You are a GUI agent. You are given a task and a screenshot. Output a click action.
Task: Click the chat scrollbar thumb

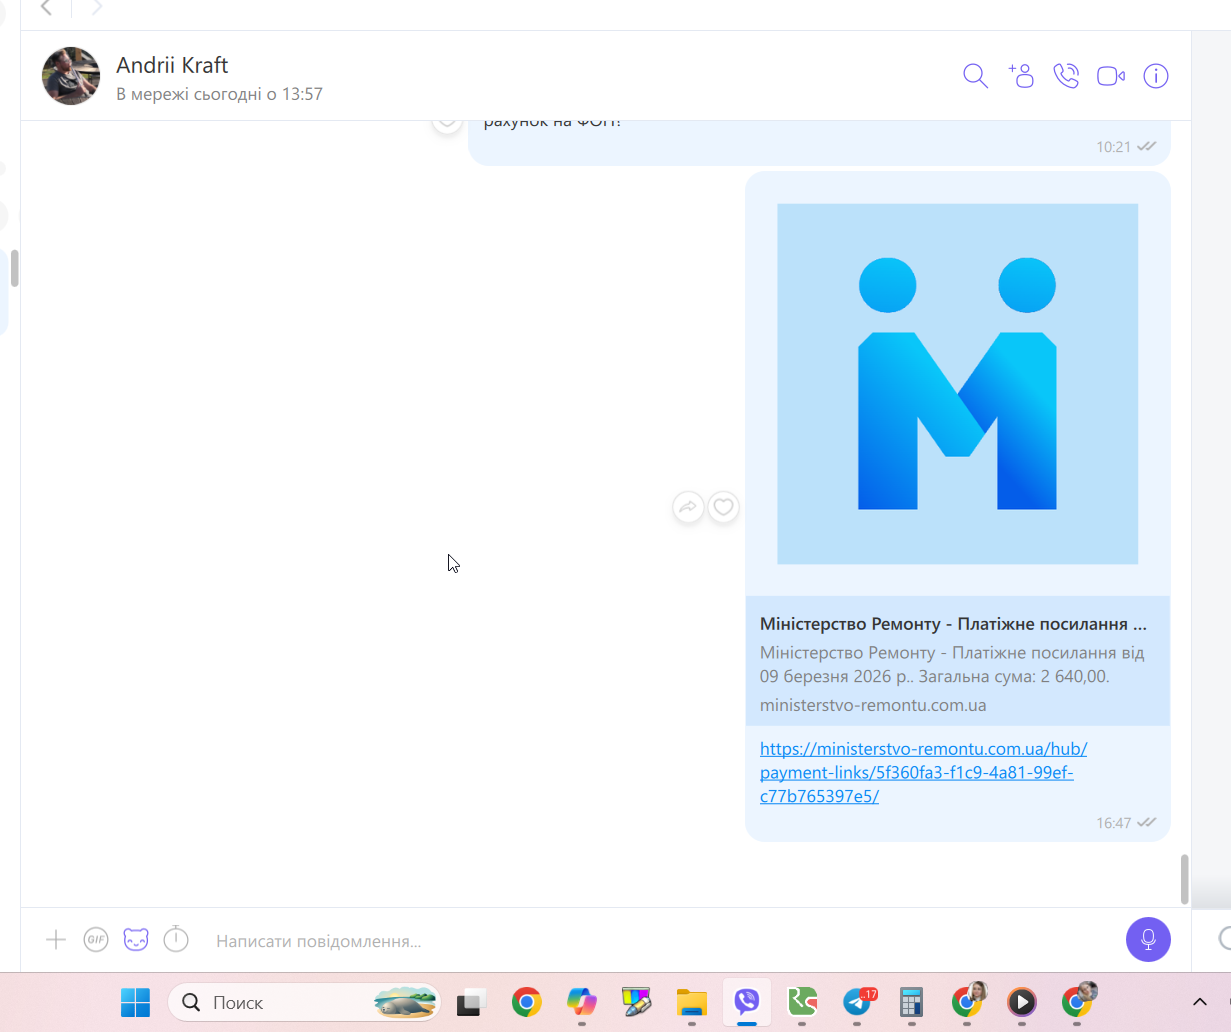[1184, 879]
